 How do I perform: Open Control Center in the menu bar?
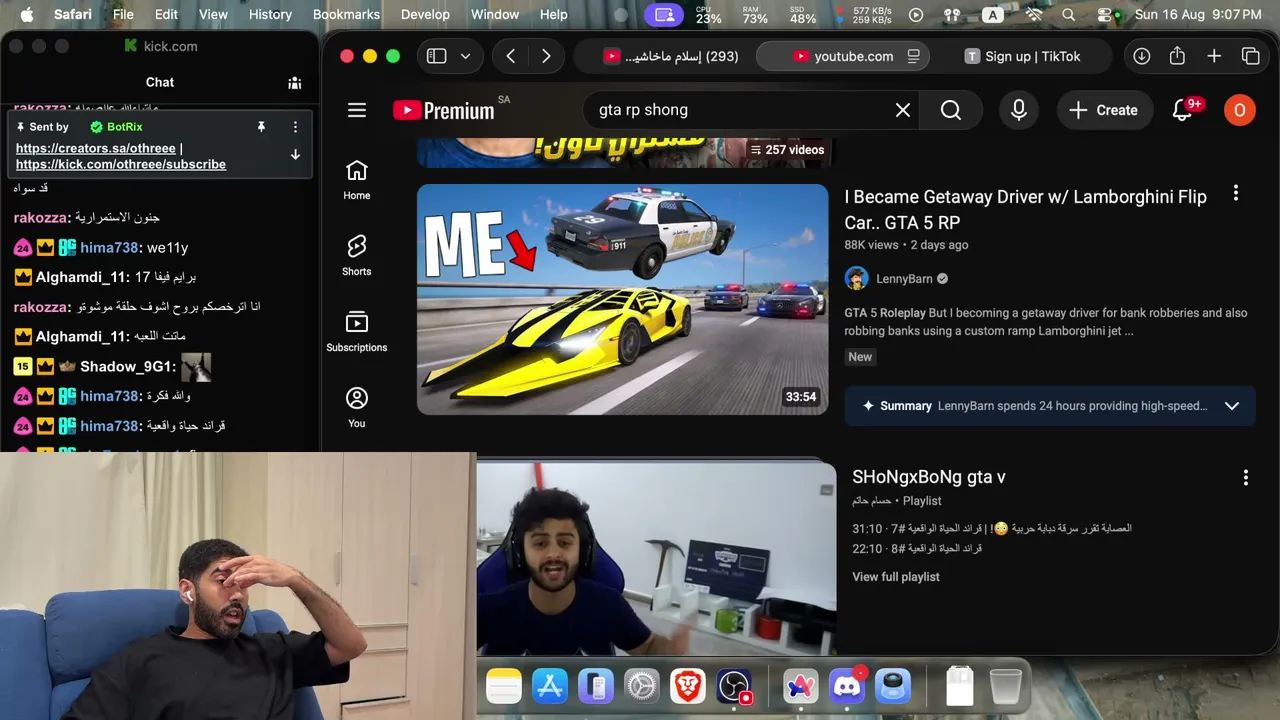point(1105,15)
